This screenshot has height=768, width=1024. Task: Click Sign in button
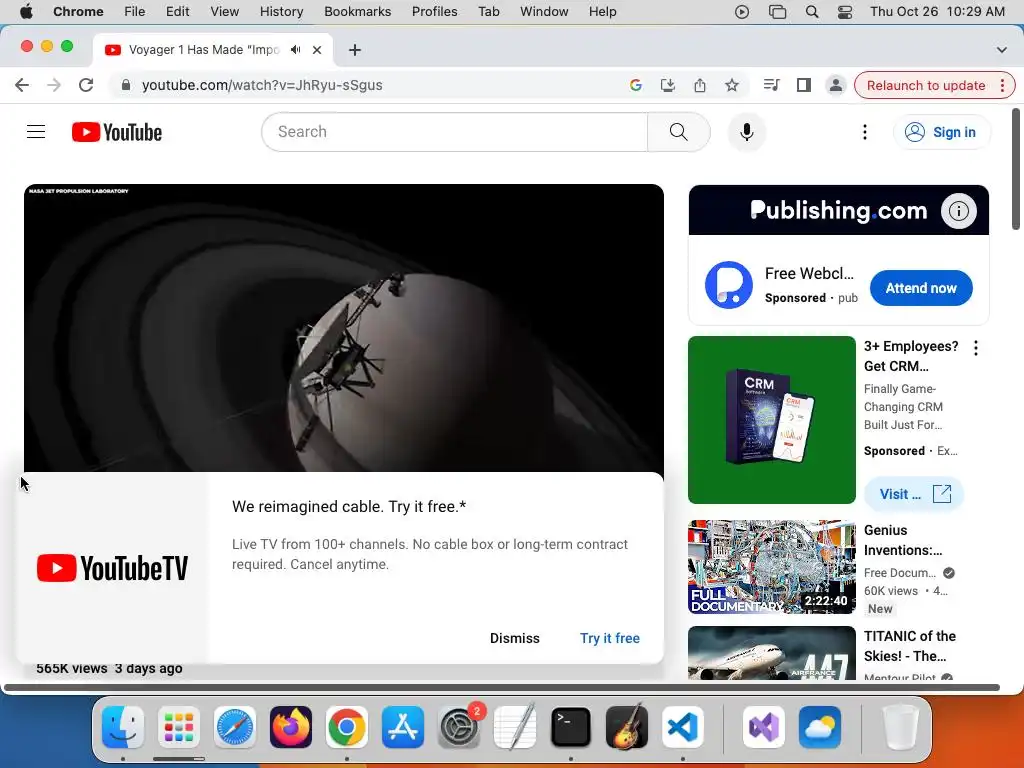940,132
